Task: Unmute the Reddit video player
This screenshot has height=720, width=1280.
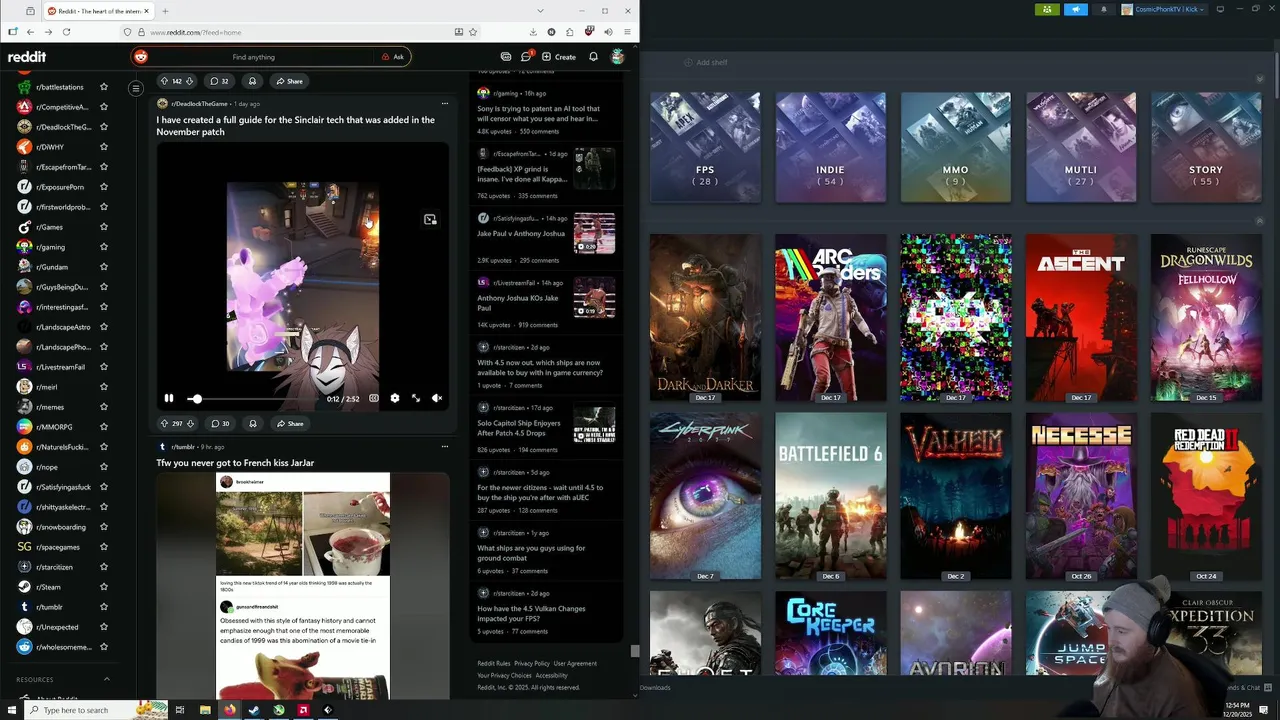Action: click(x=437, y=398)
